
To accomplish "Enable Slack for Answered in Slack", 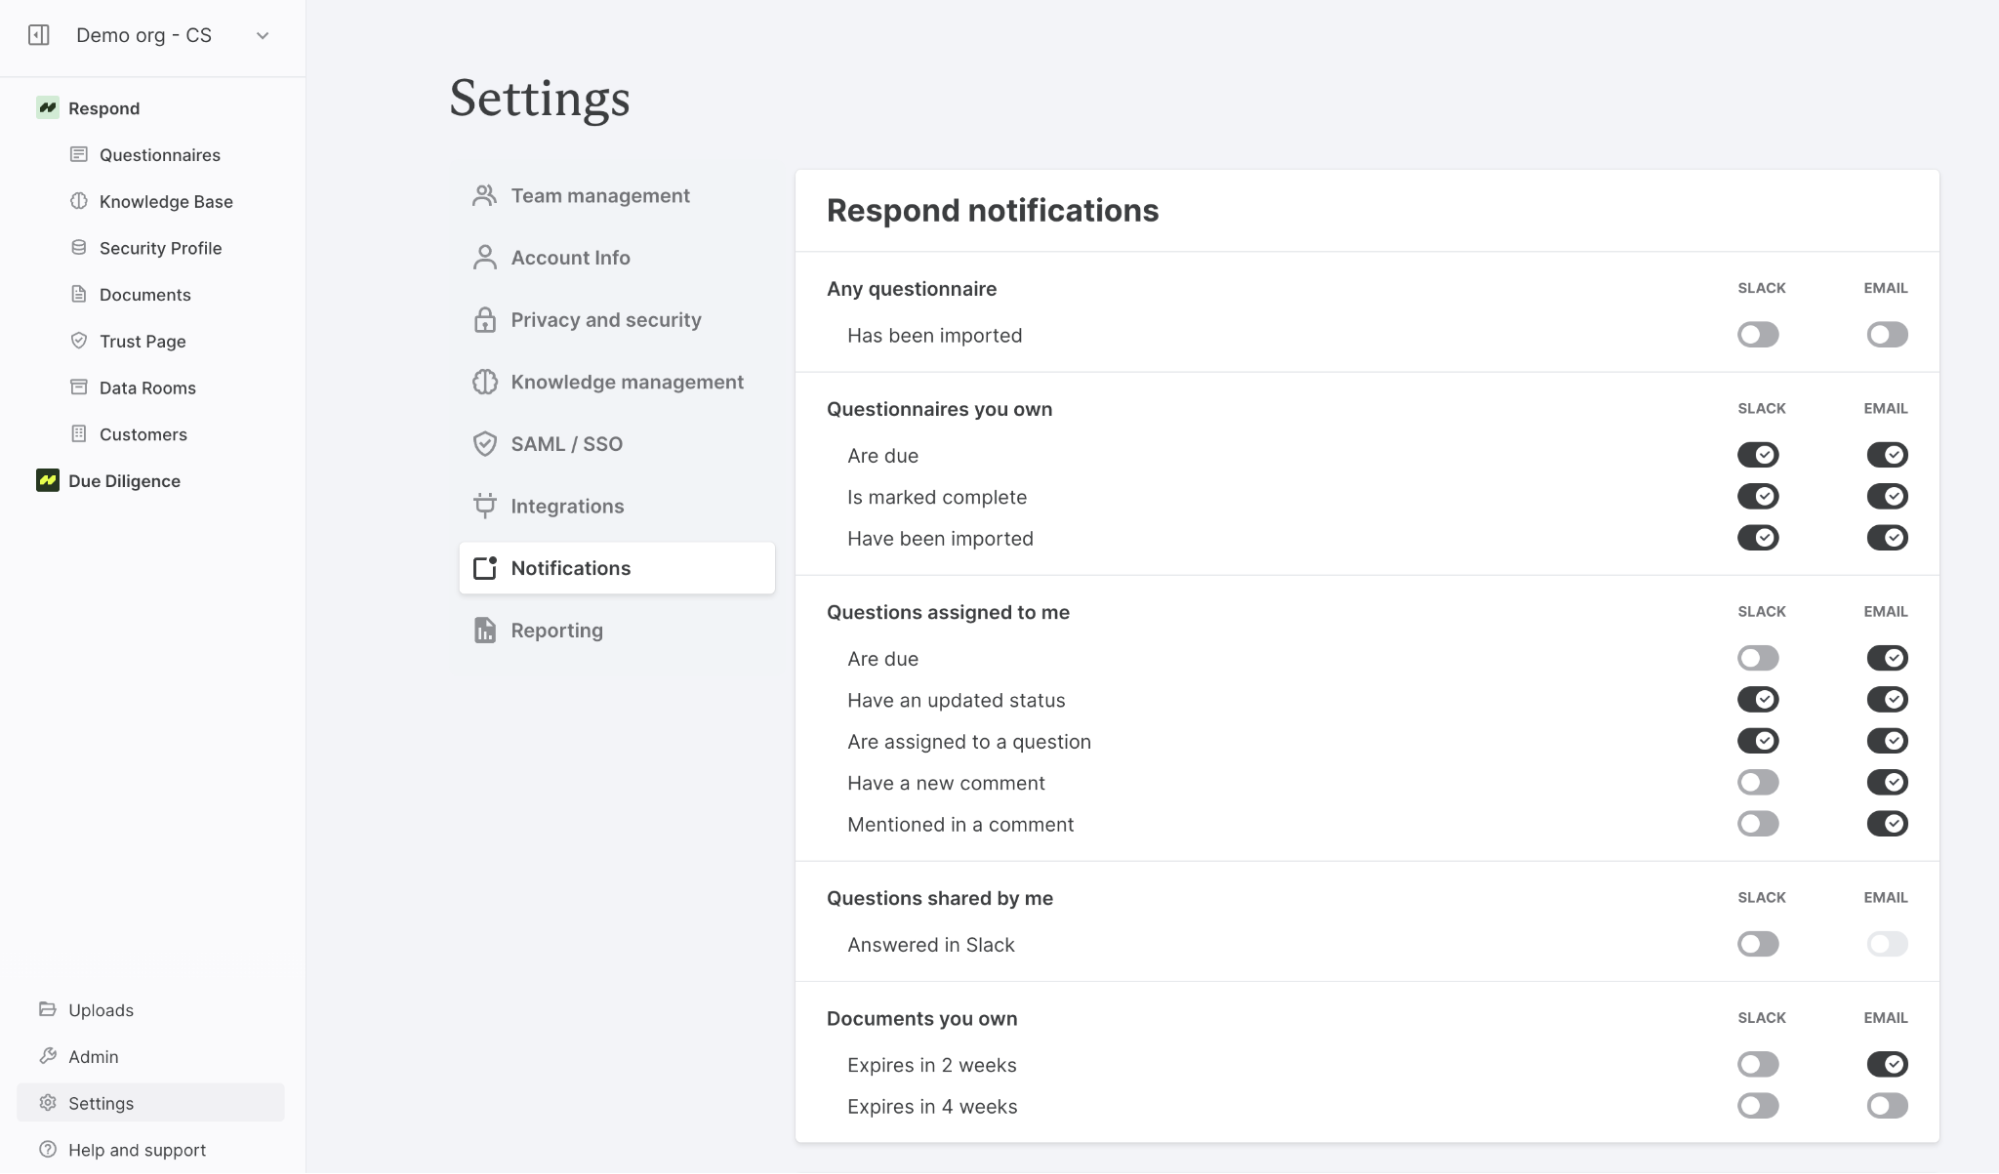I will coord(1758,944).
